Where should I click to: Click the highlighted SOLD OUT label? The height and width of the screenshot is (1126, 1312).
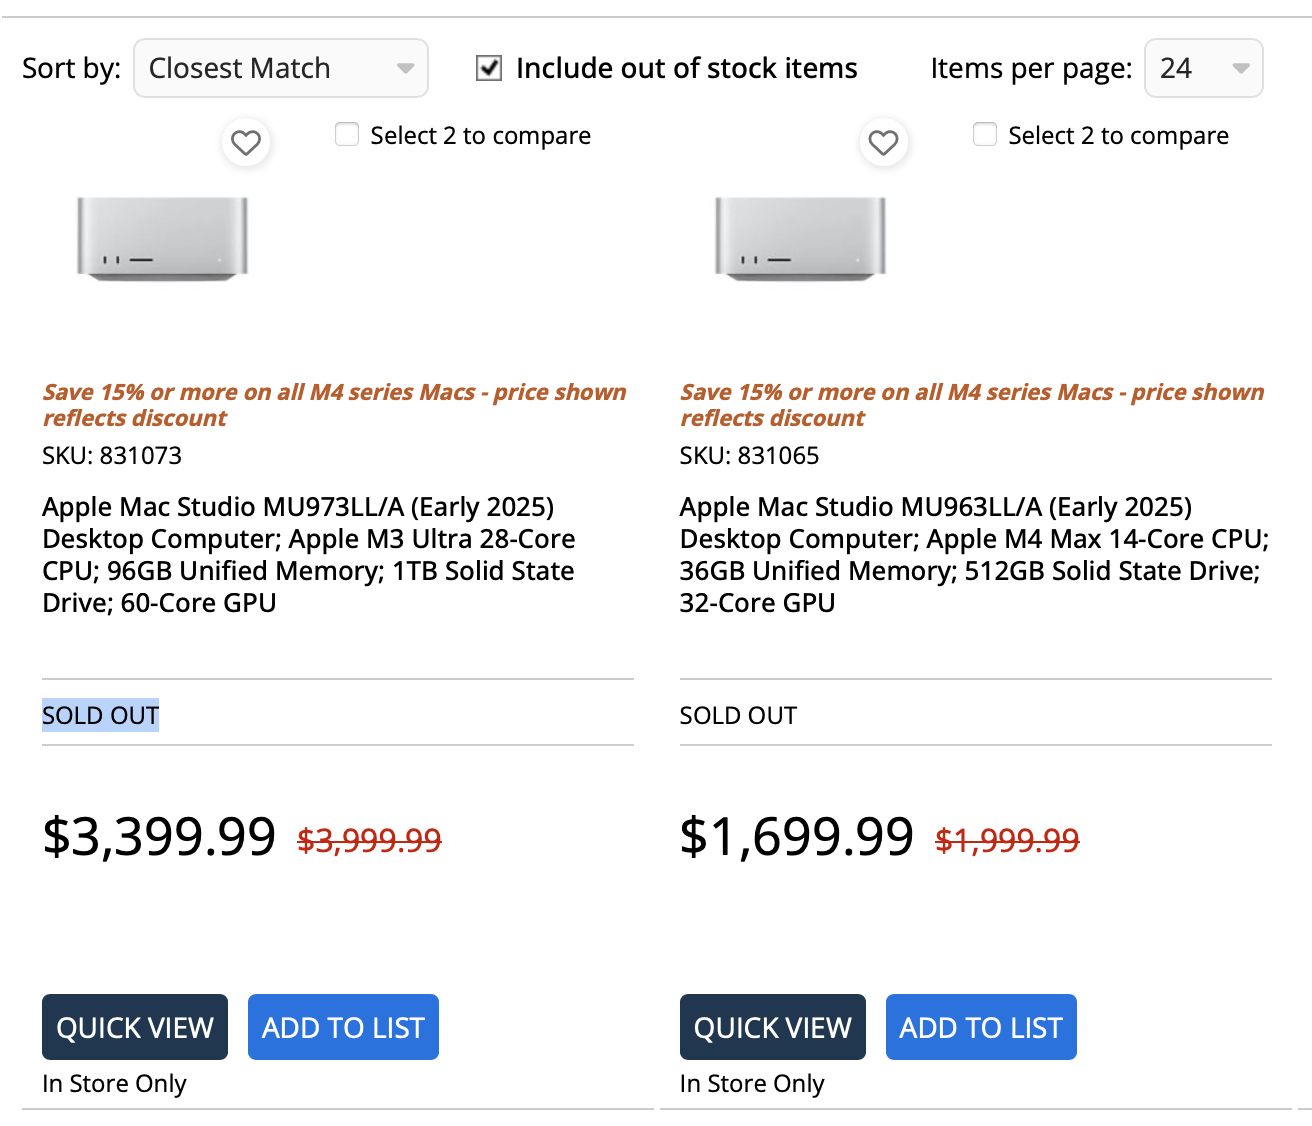coord(100,715)
